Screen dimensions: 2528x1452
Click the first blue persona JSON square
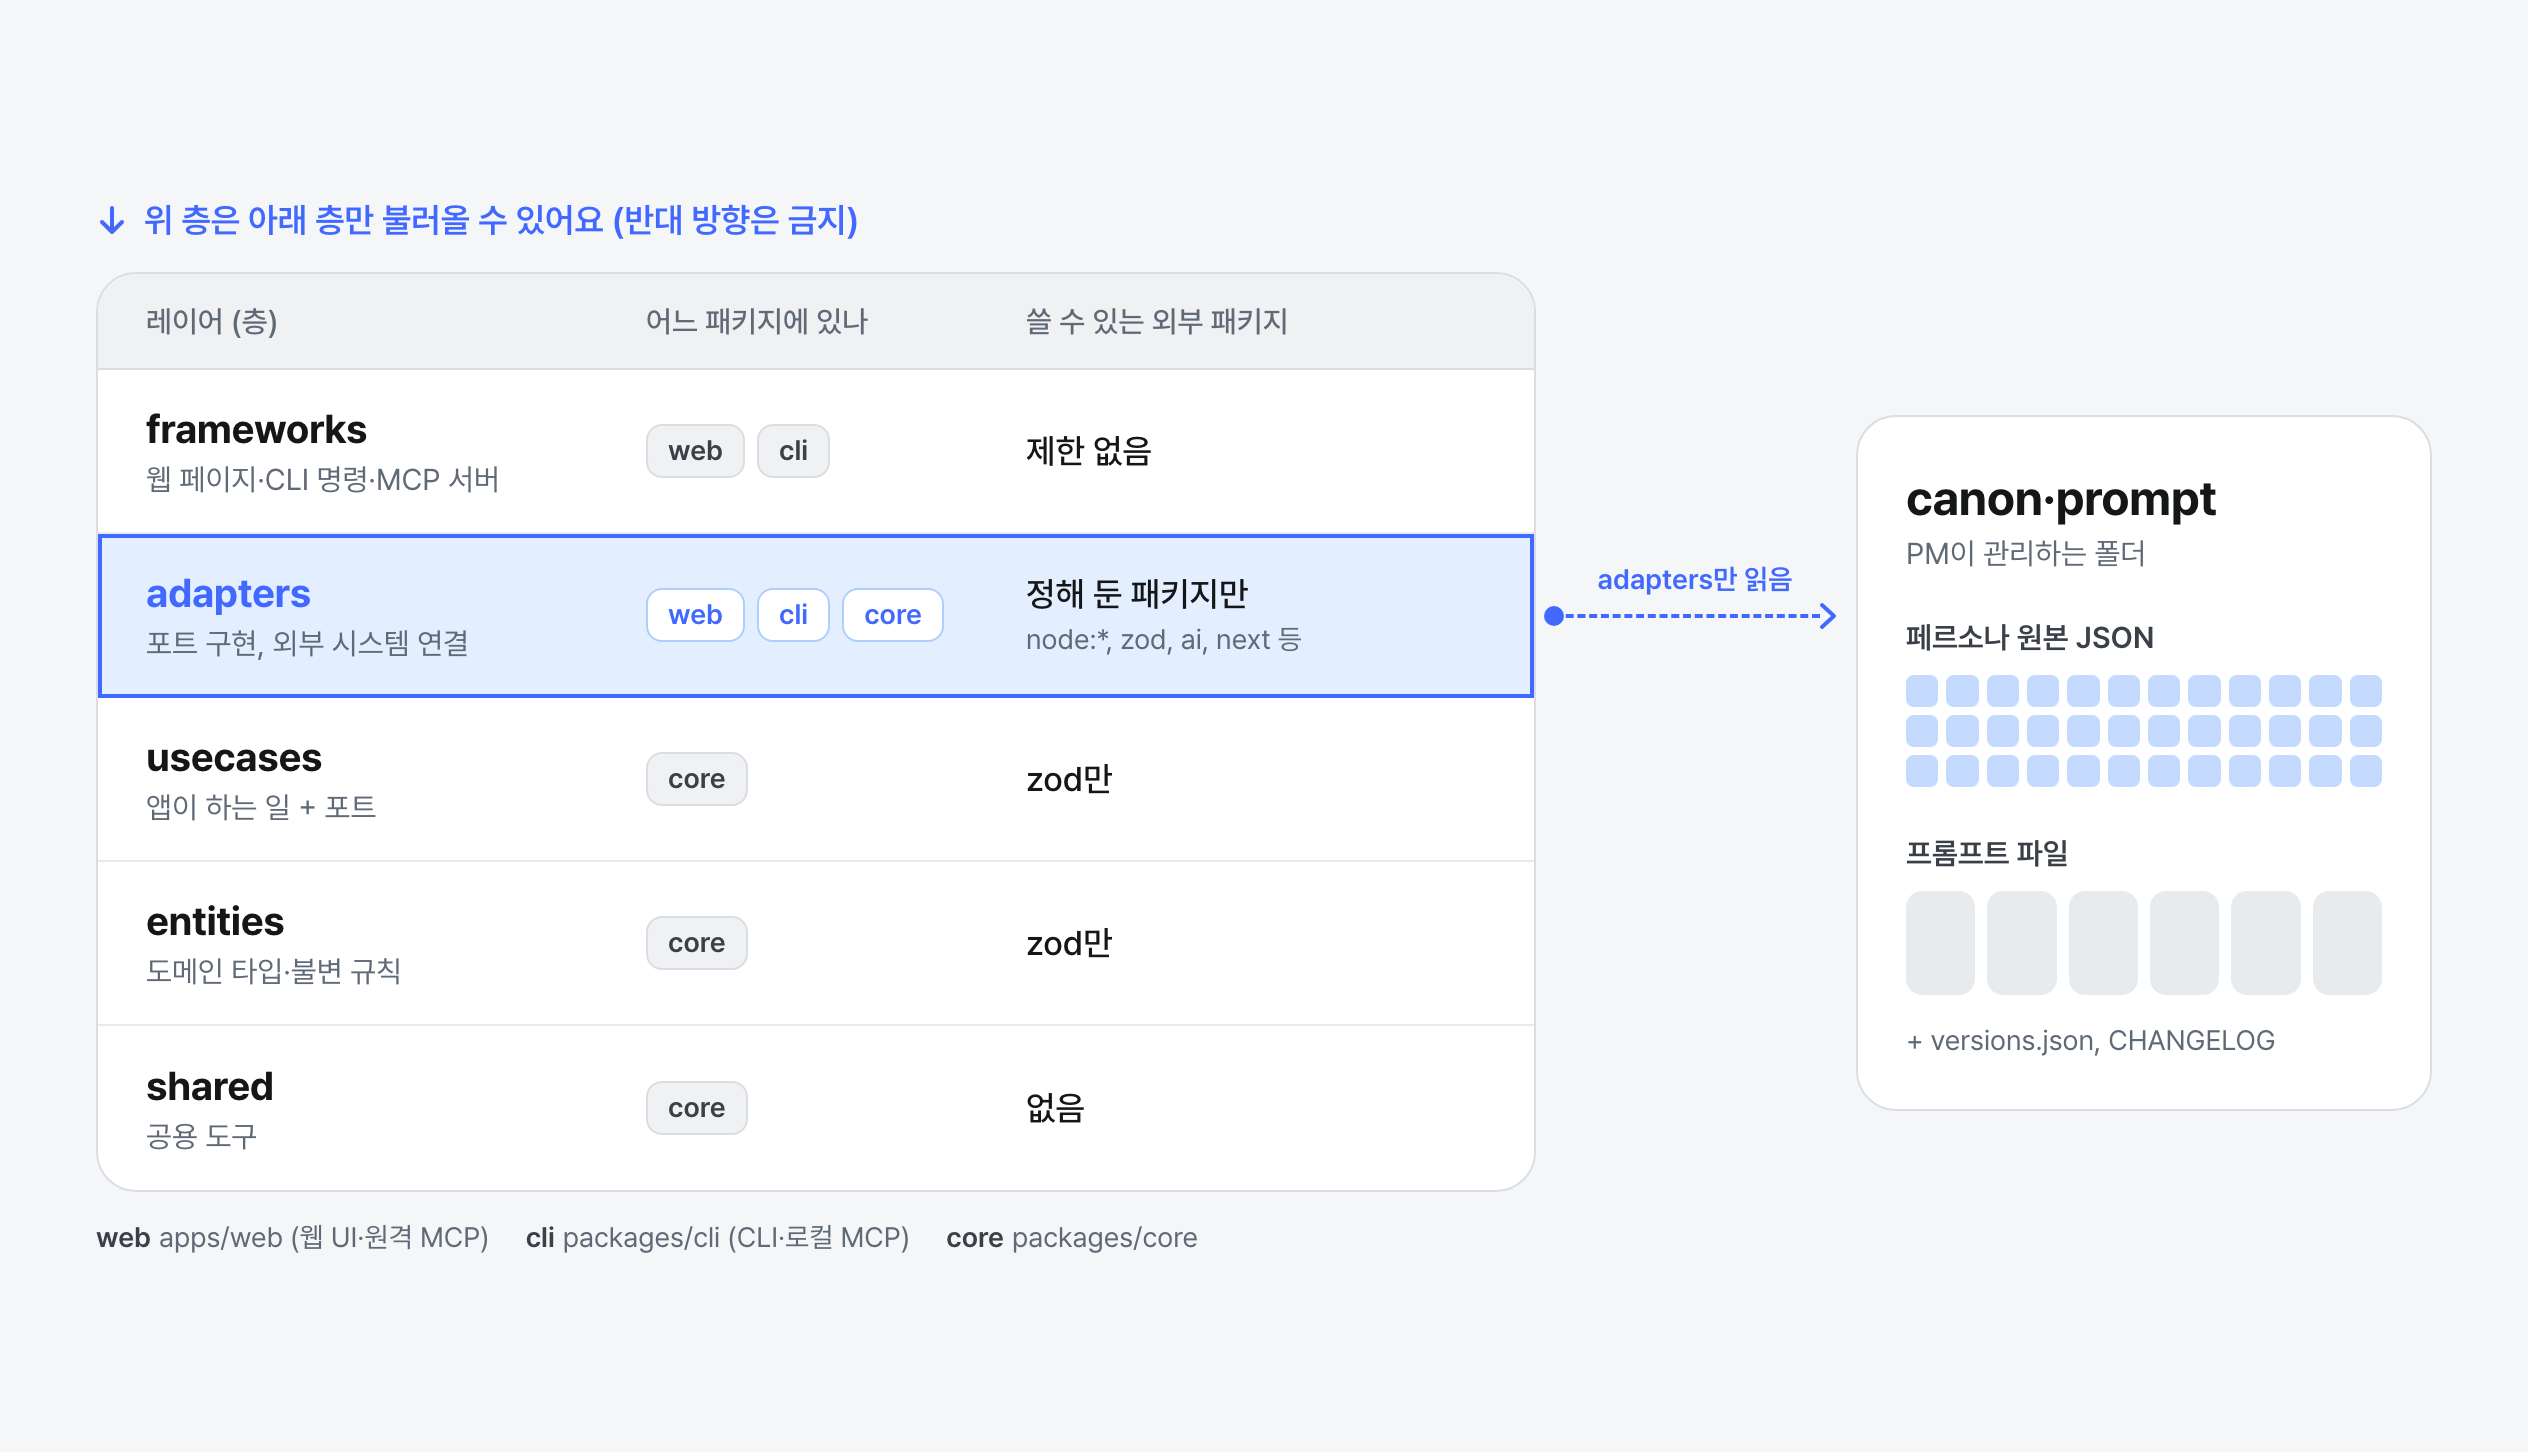click(x=1922, y=691)
